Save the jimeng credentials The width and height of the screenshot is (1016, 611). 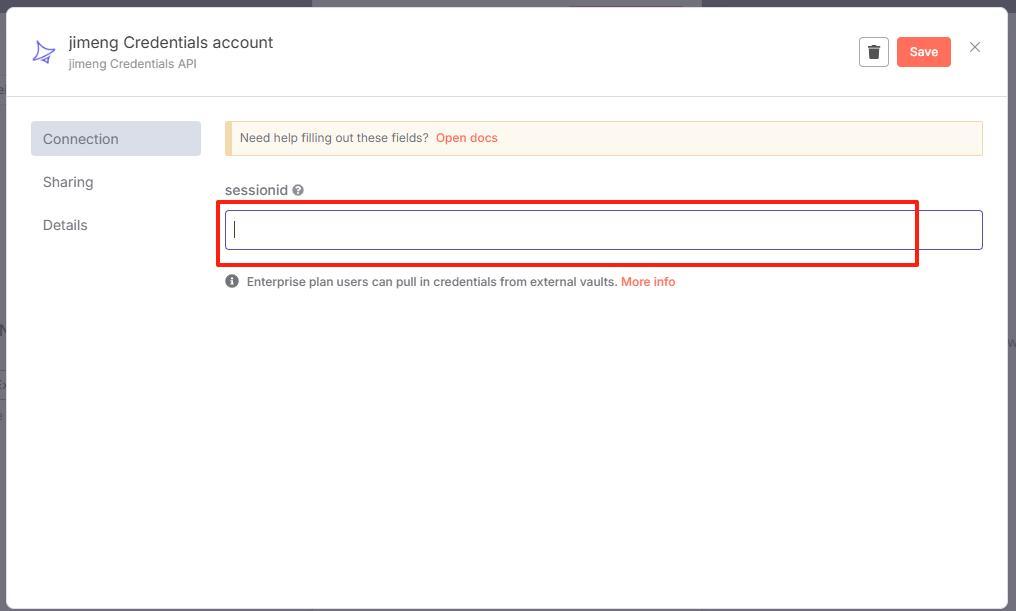coord(923,52)
